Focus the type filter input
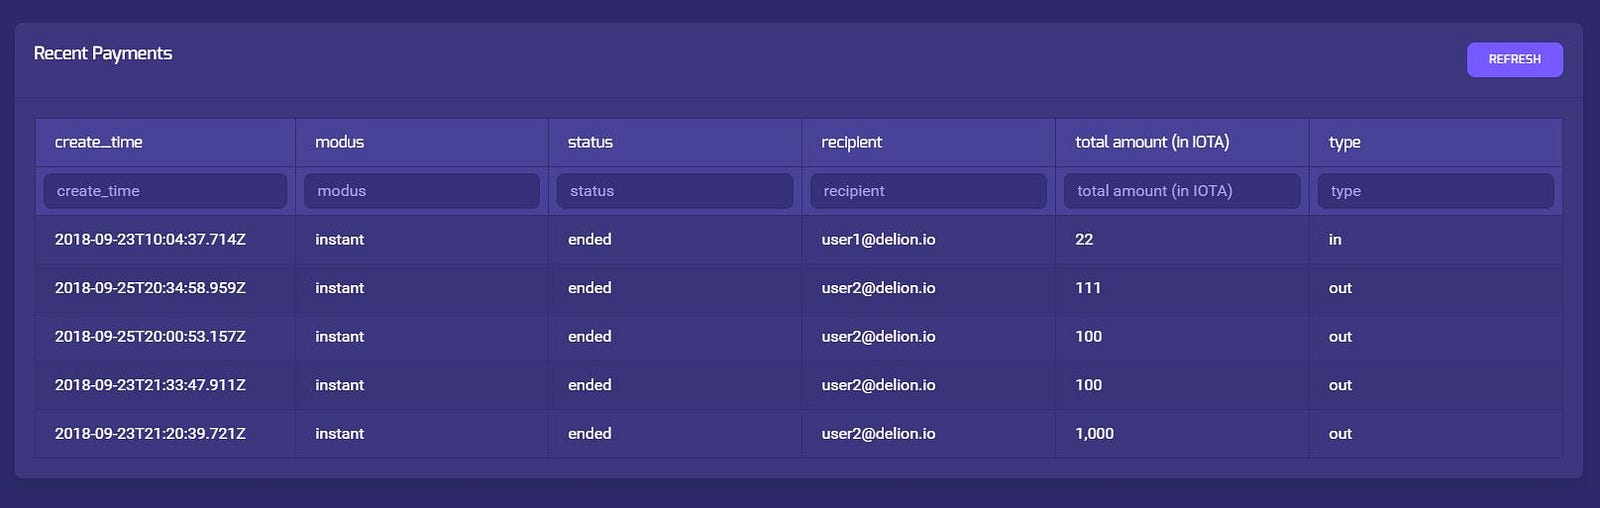Image resolution: width=1600 pixels, height=508 pixels. point(1435,191)
